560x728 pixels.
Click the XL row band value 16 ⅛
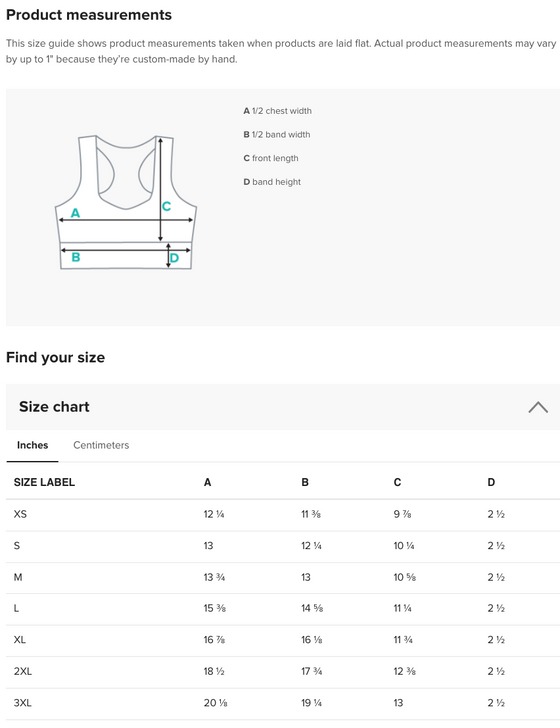point(312,640)
